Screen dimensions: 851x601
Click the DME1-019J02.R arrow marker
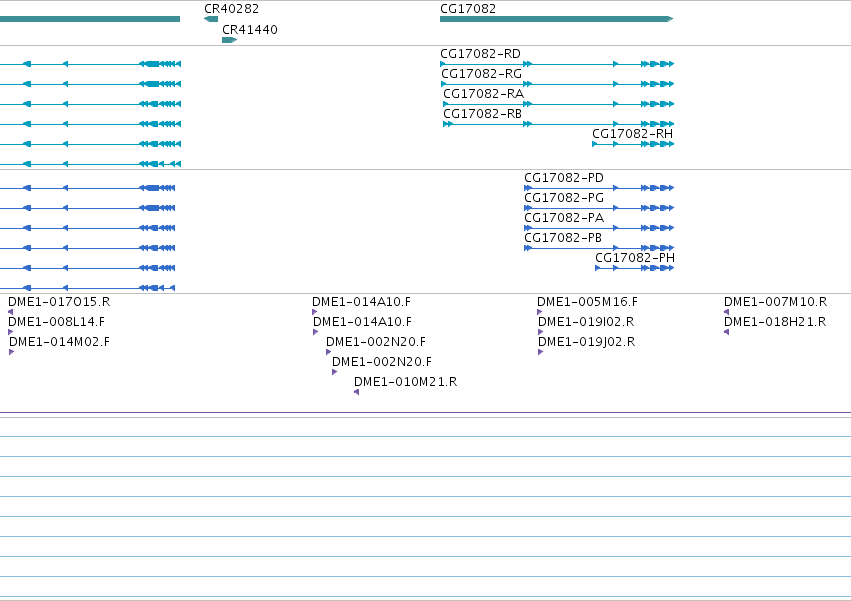541,352
